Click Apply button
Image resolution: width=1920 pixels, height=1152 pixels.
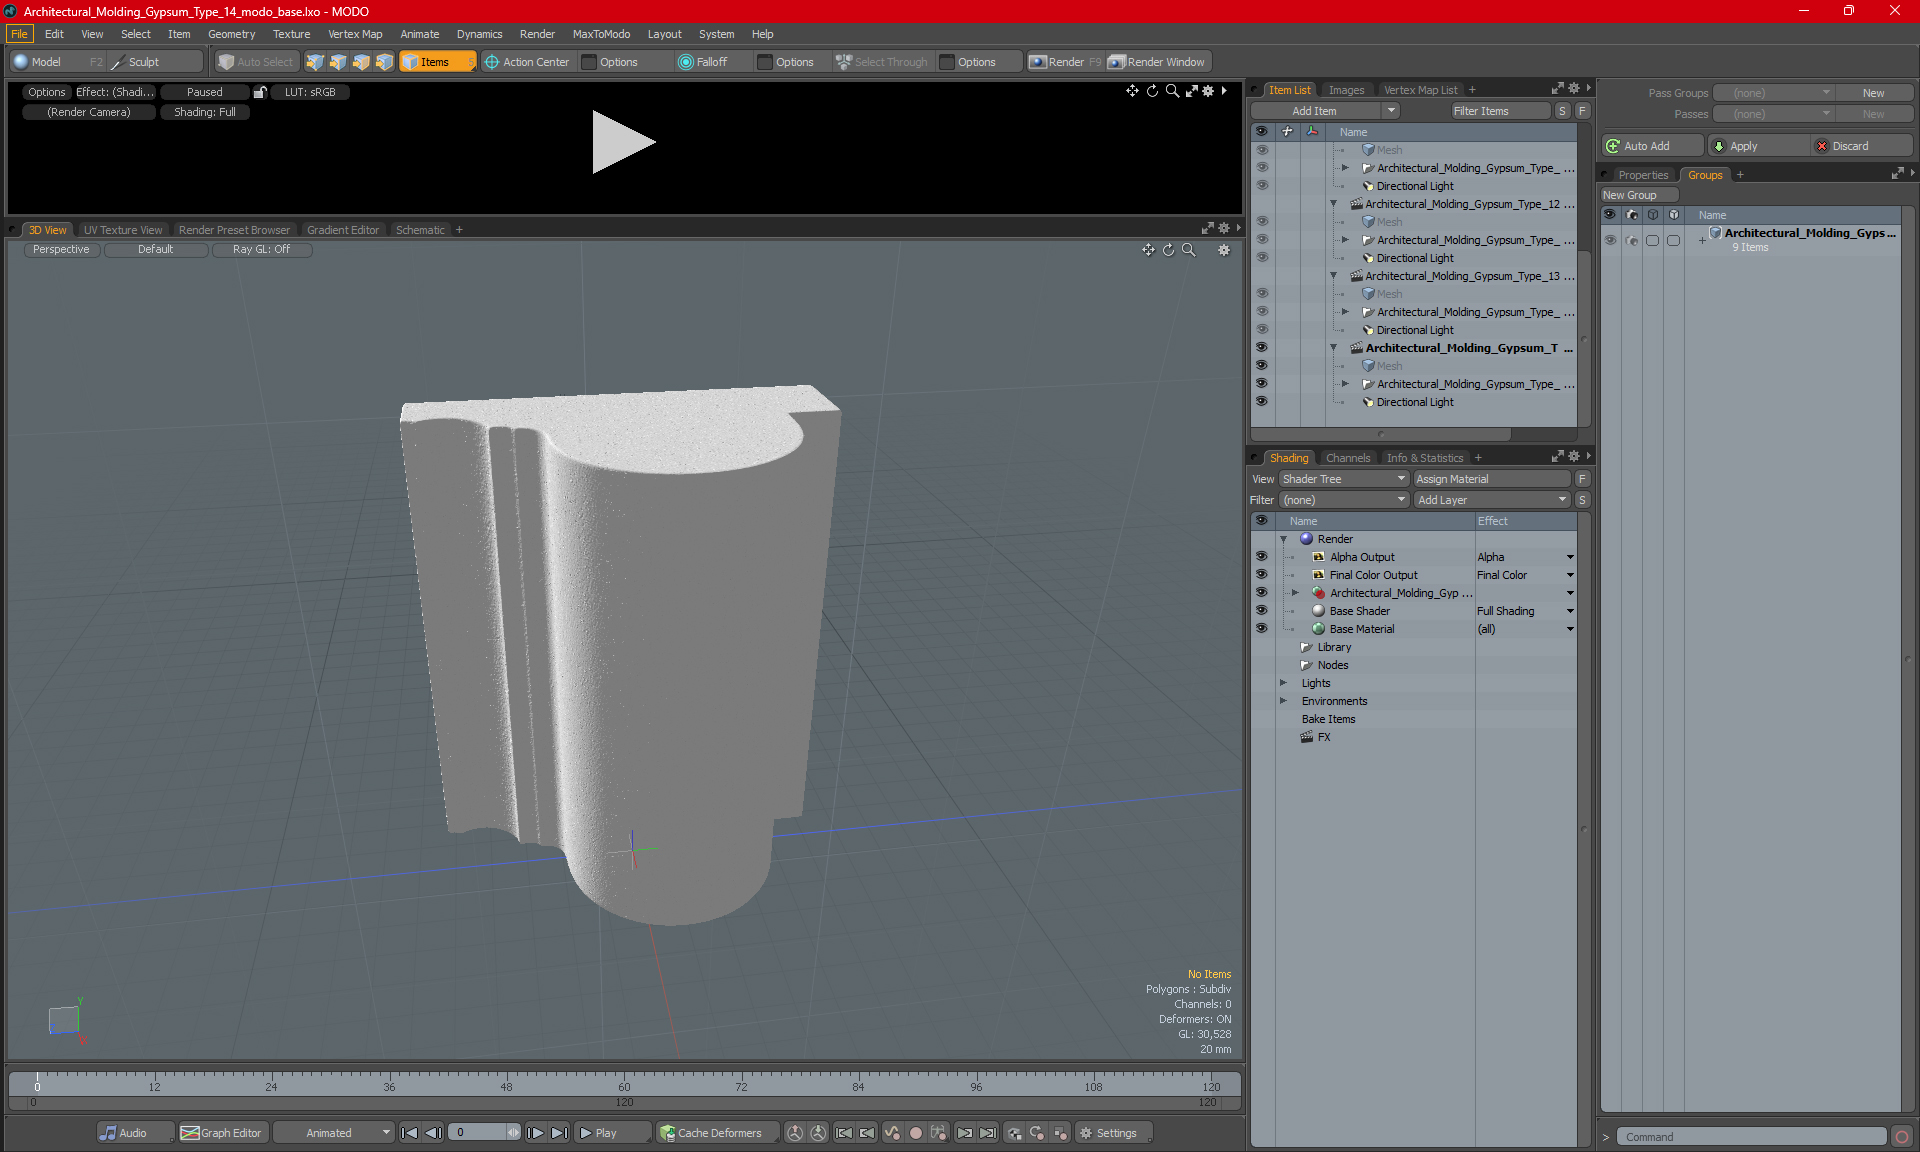(x=1757, y=146)
